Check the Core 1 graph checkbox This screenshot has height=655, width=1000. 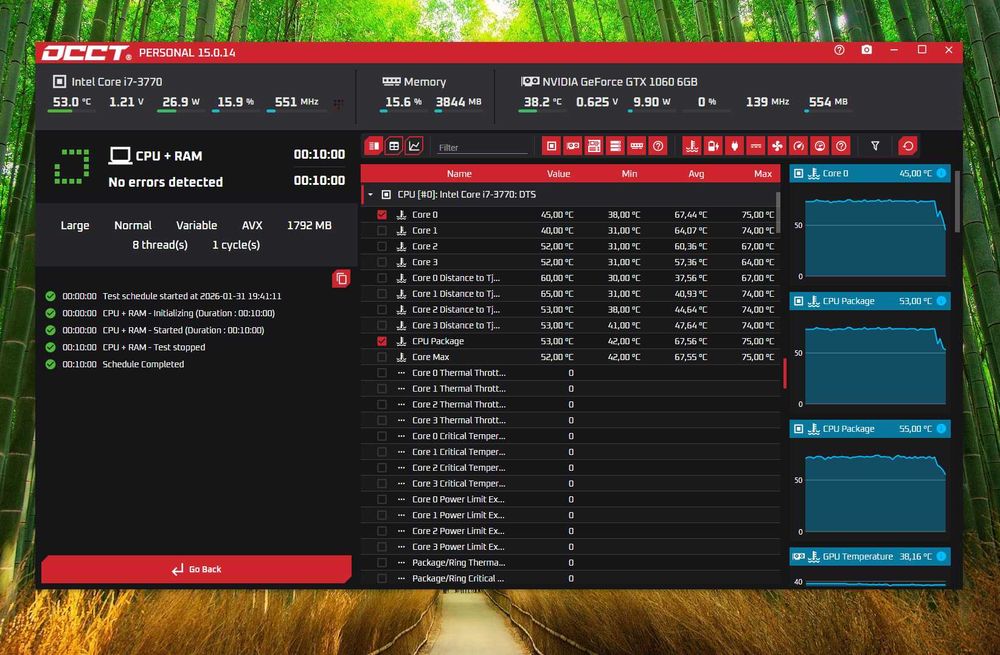[x=381, y=230]
